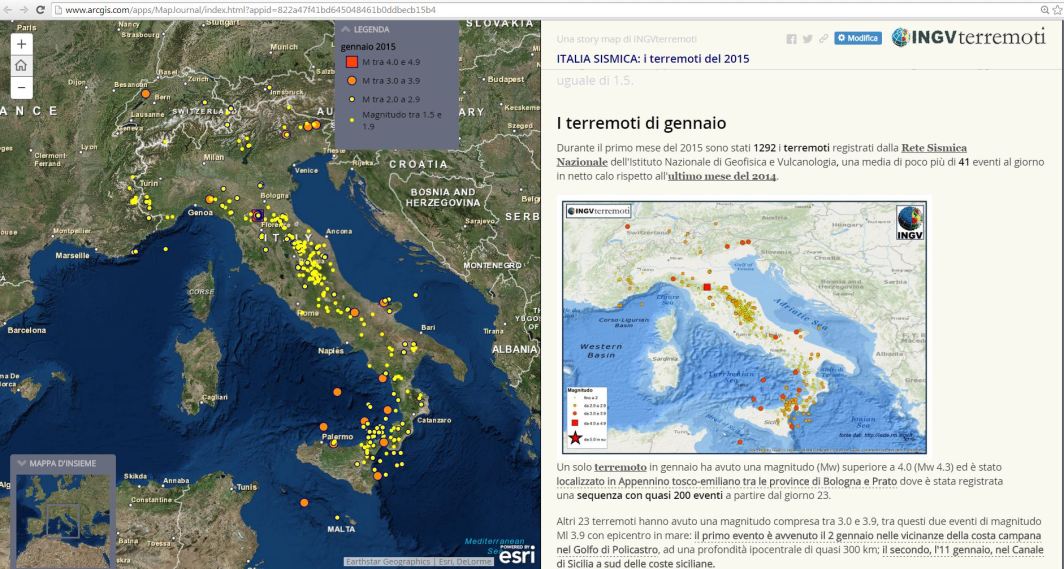The width and height of the screenshot is (1064, 569).
Task: Copy the story map share link icon
Action: pyautogui.click(x=821, y=39)
